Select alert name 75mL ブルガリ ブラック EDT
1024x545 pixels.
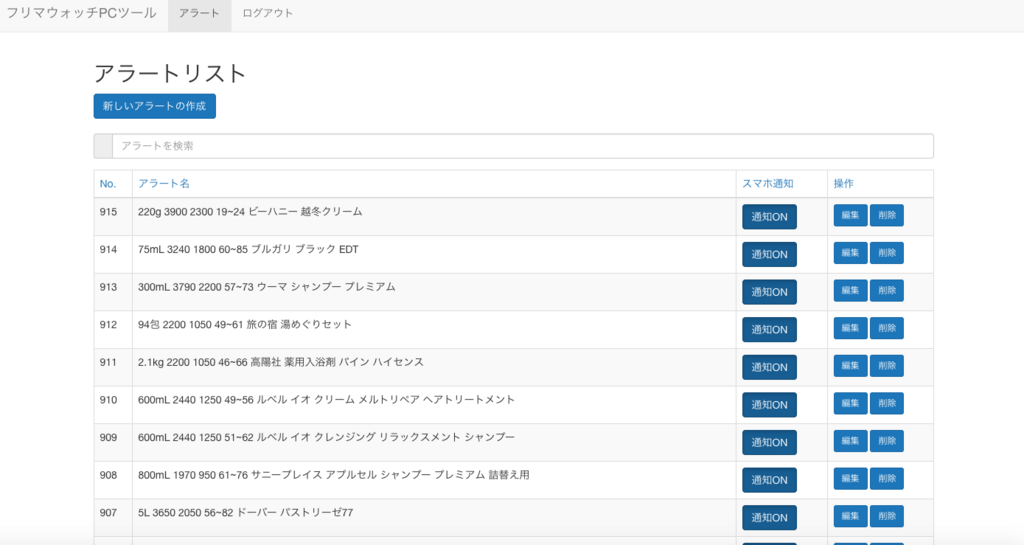coord(248,249)
